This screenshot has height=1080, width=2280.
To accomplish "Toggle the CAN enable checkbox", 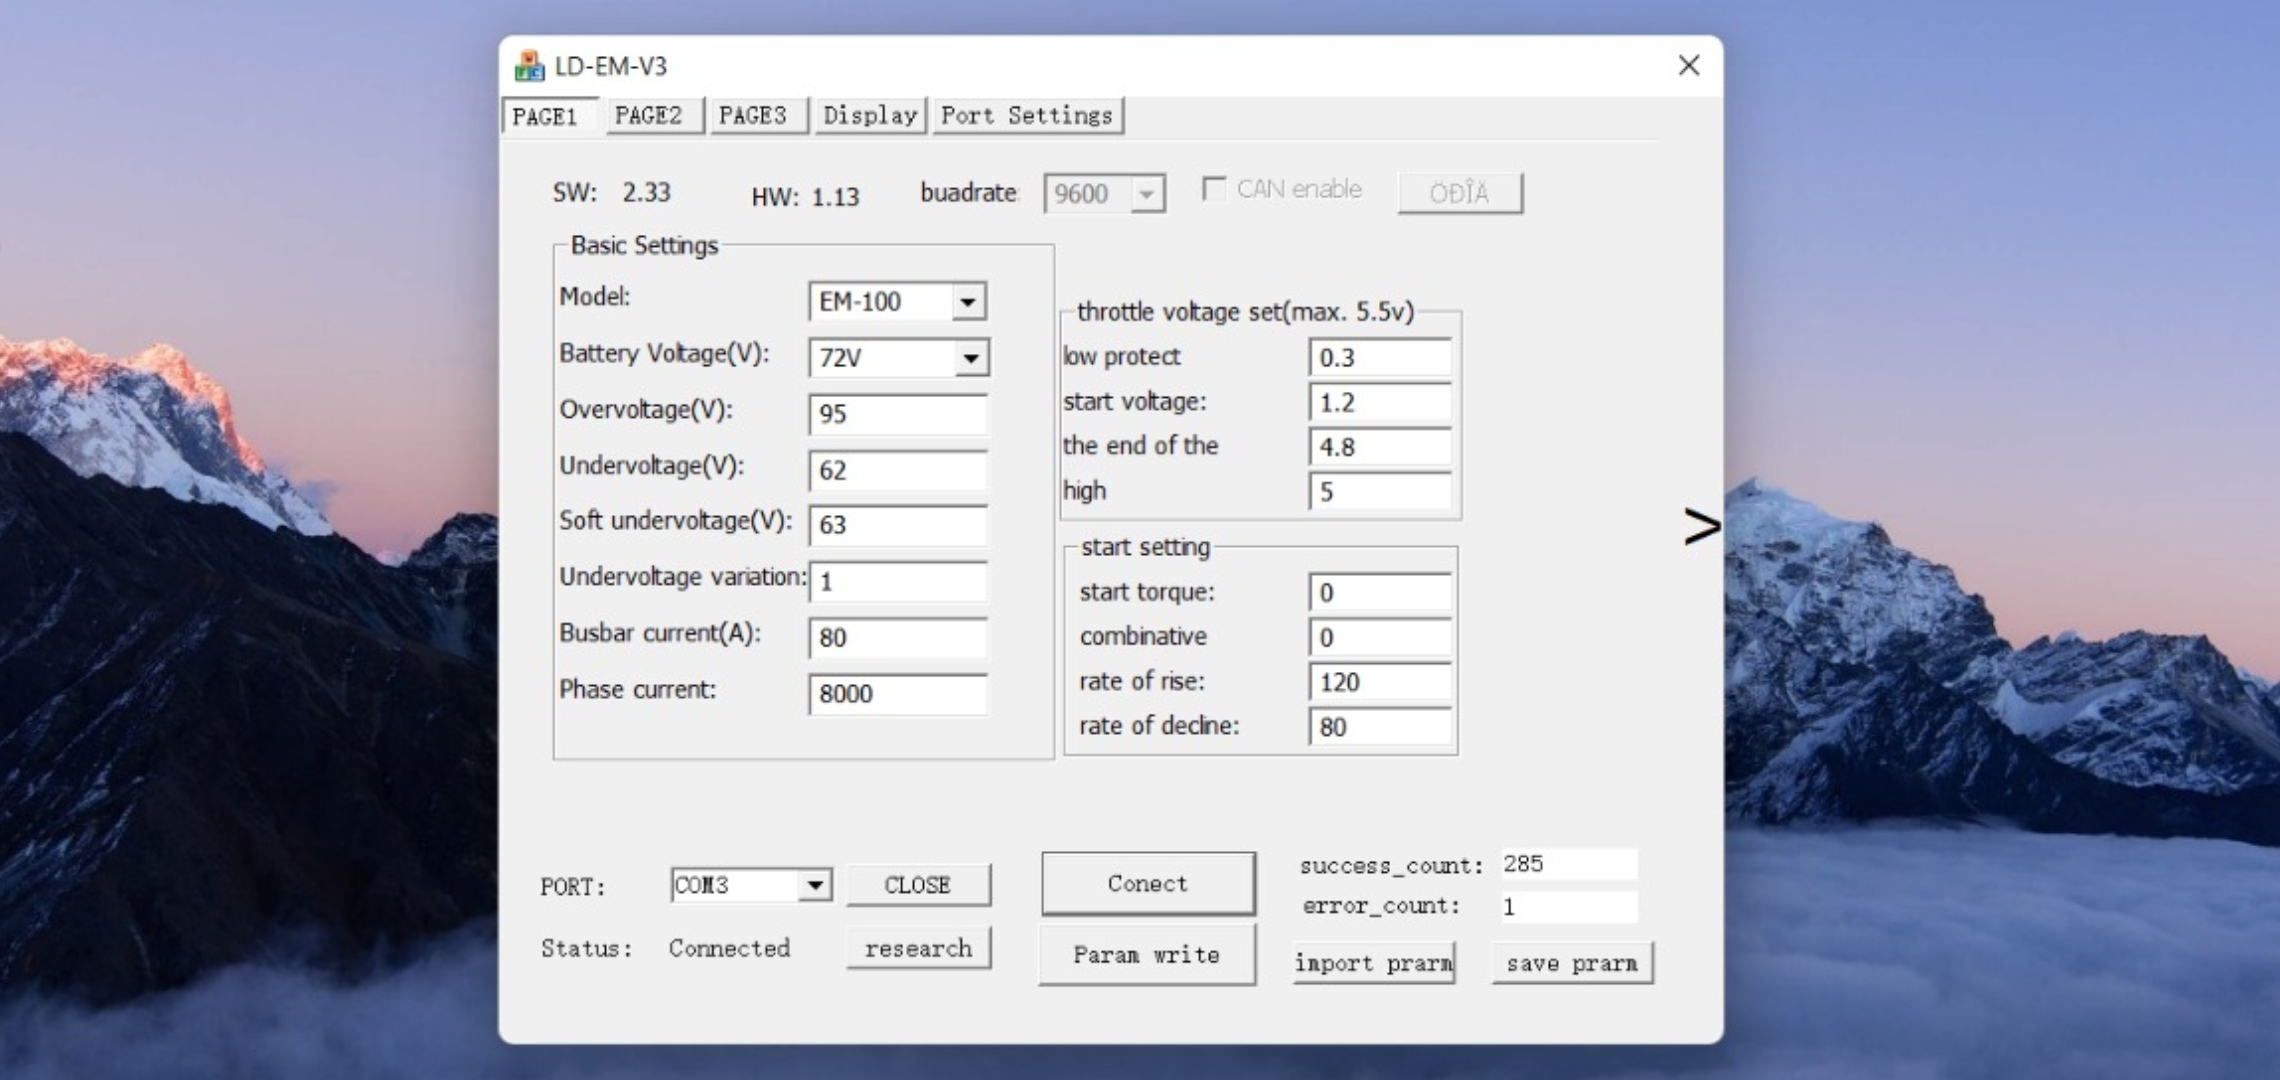I will (x=1214, y=189).
